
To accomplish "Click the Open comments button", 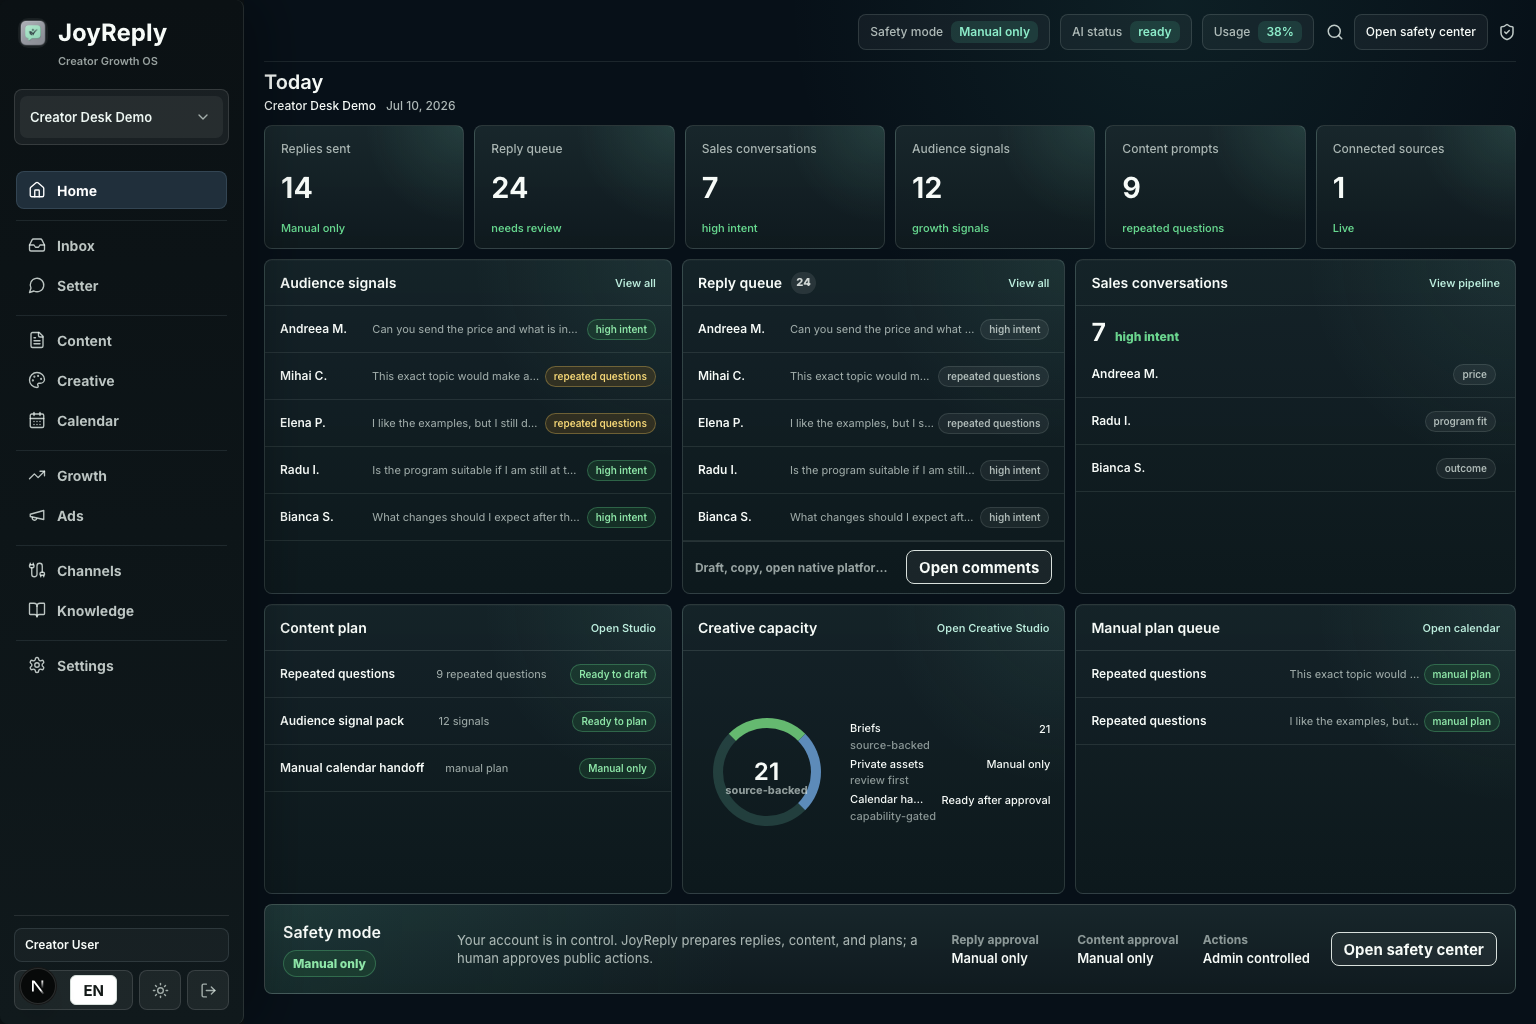I will click(x=978, y=567).
